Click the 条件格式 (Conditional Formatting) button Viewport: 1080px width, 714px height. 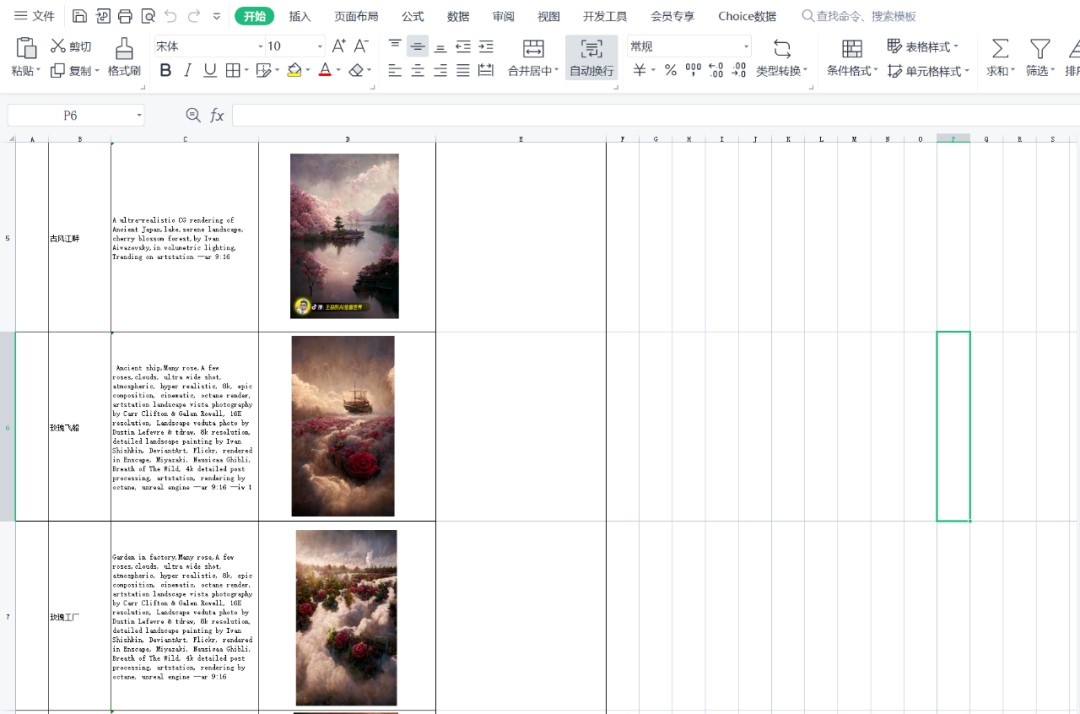851,58
